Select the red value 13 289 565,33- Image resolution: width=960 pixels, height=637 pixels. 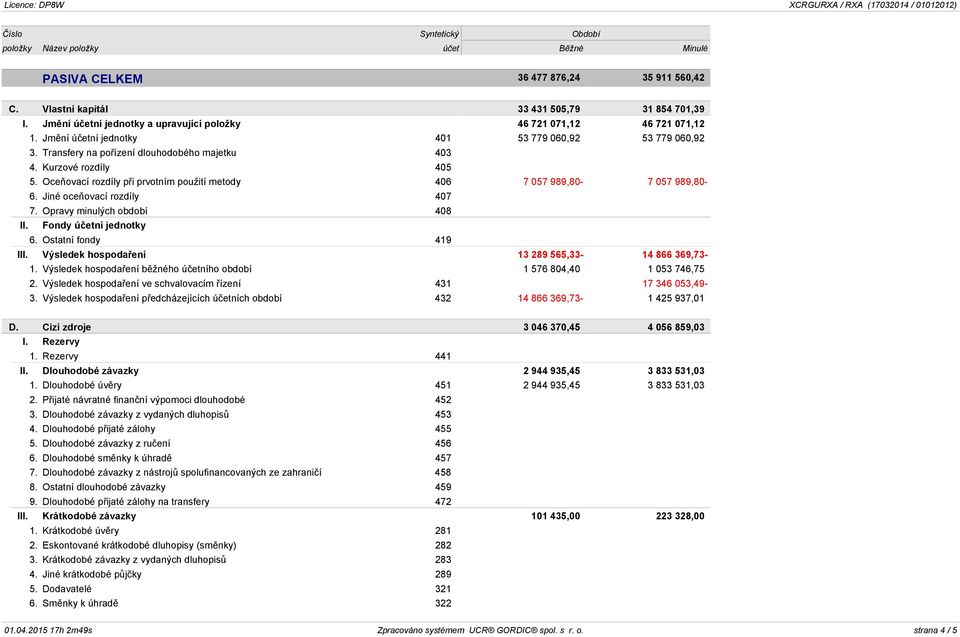[x=550, y=255]
